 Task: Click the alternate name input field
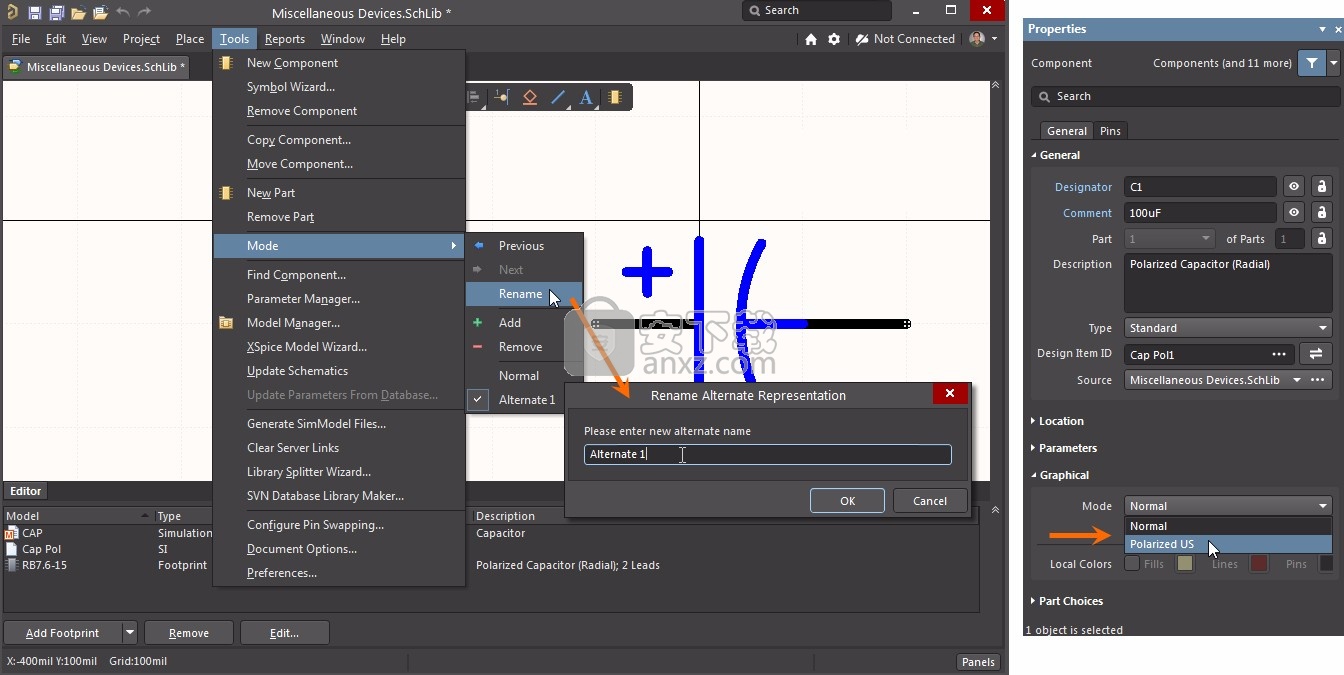click(767, 454)
